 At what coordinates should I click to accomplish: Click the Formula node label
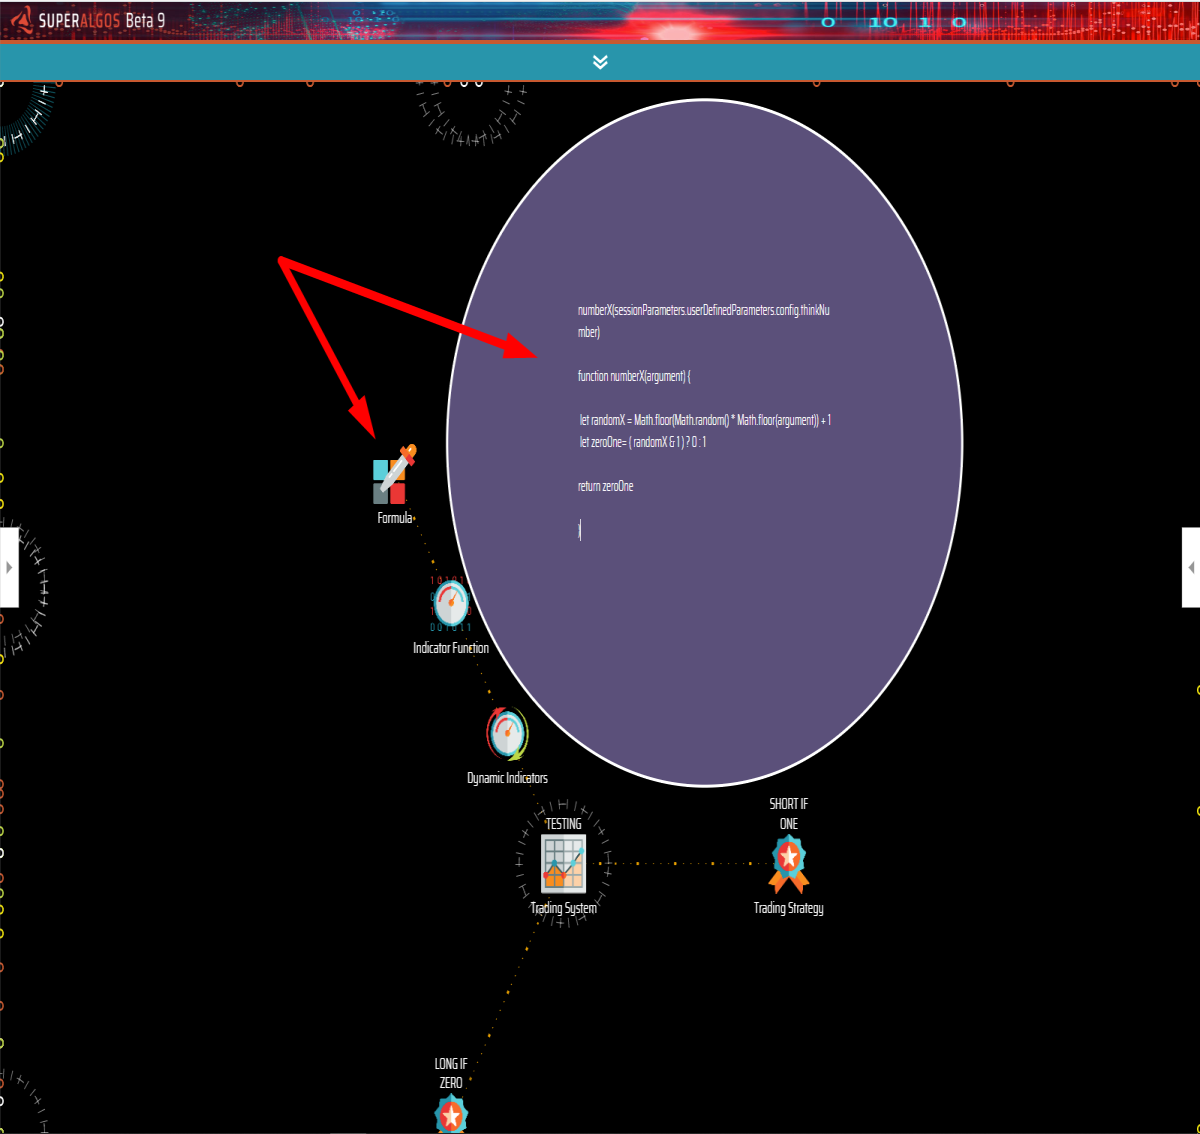click(x=394, y=518)
